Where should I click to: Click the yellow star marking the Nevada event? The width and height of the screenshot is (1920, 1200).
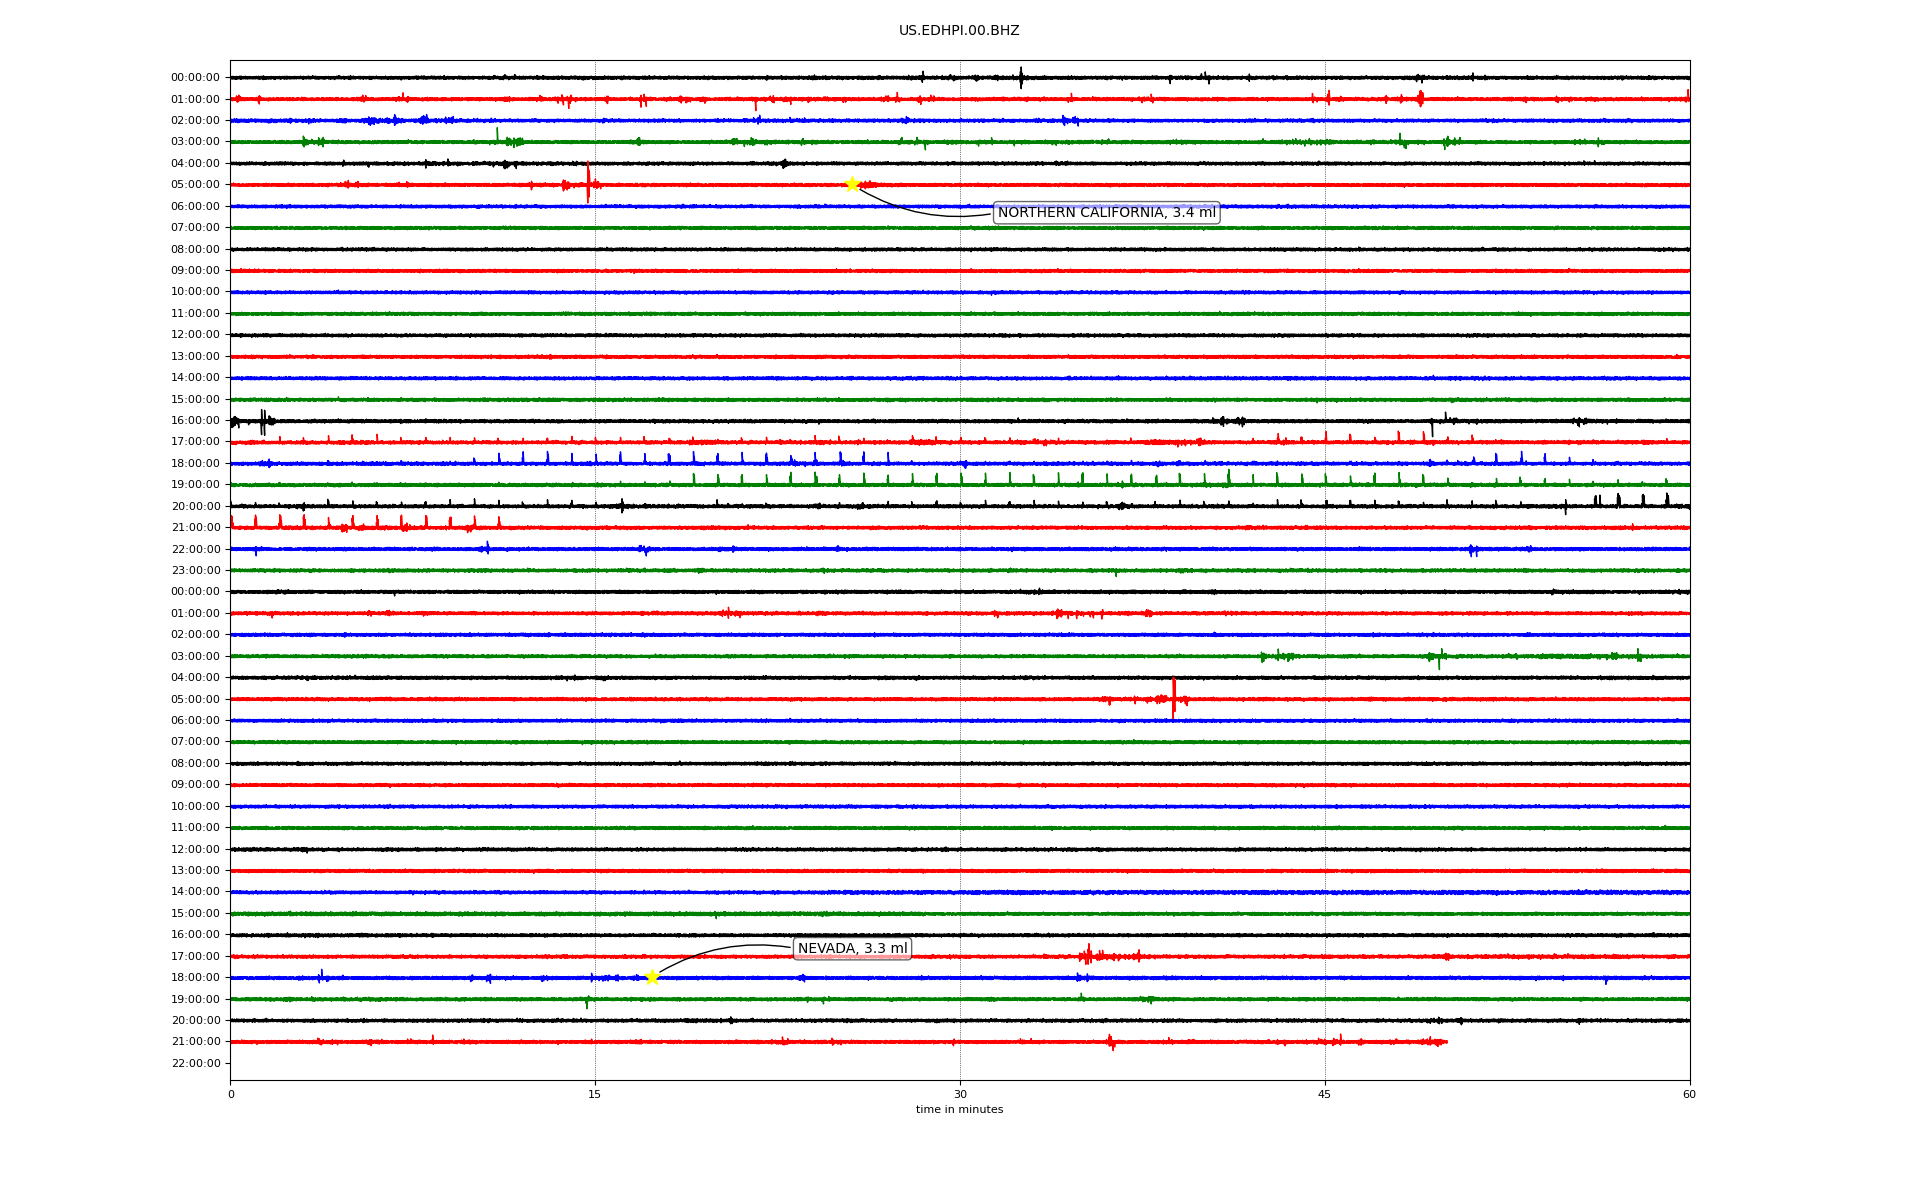coord(652,977)
